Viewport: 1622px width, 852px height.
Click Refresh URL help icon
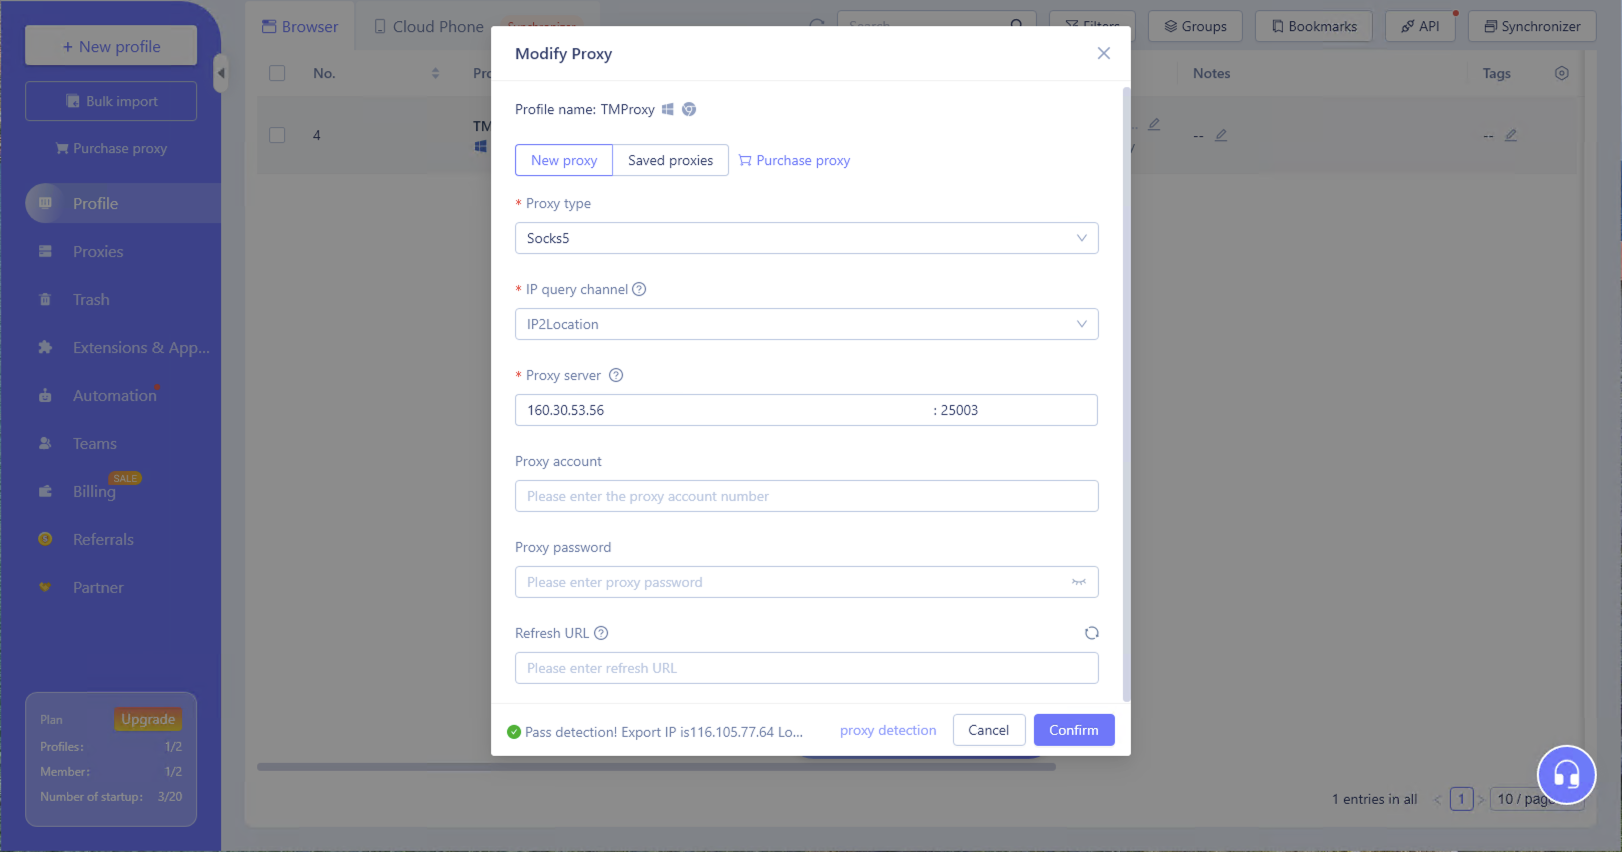601,633
